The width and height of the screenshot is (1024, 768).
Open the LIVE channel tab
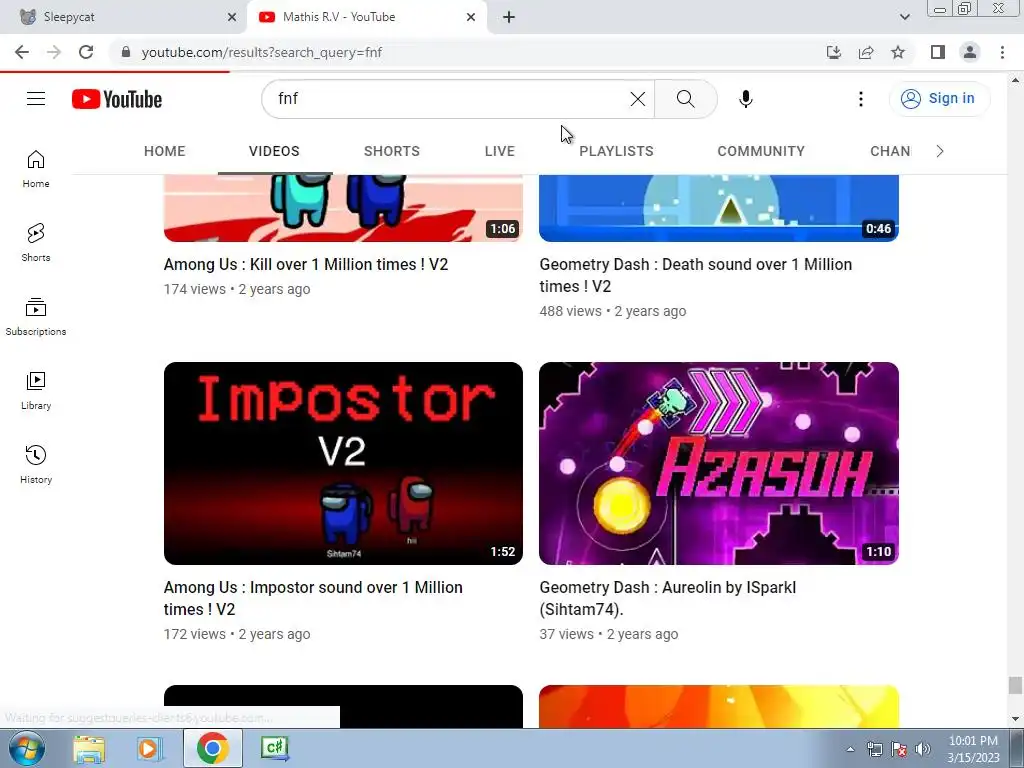[x=500, y=151]
